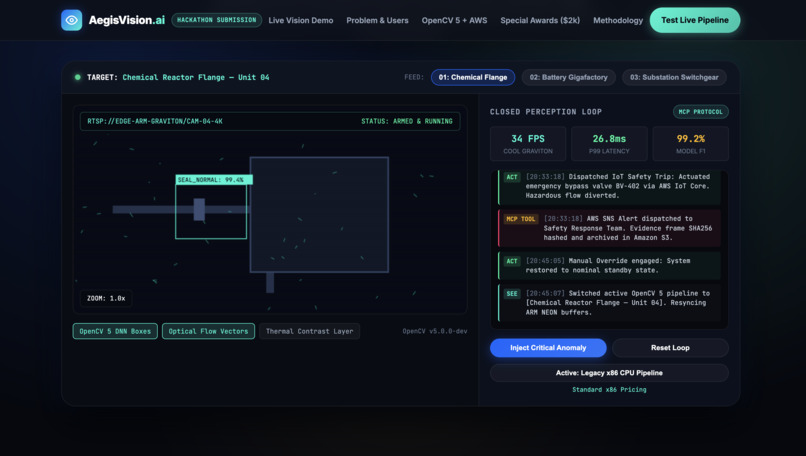Click the ZOOM: 1.0x indicator
806x456 pixels.
[x=106, y=298]
